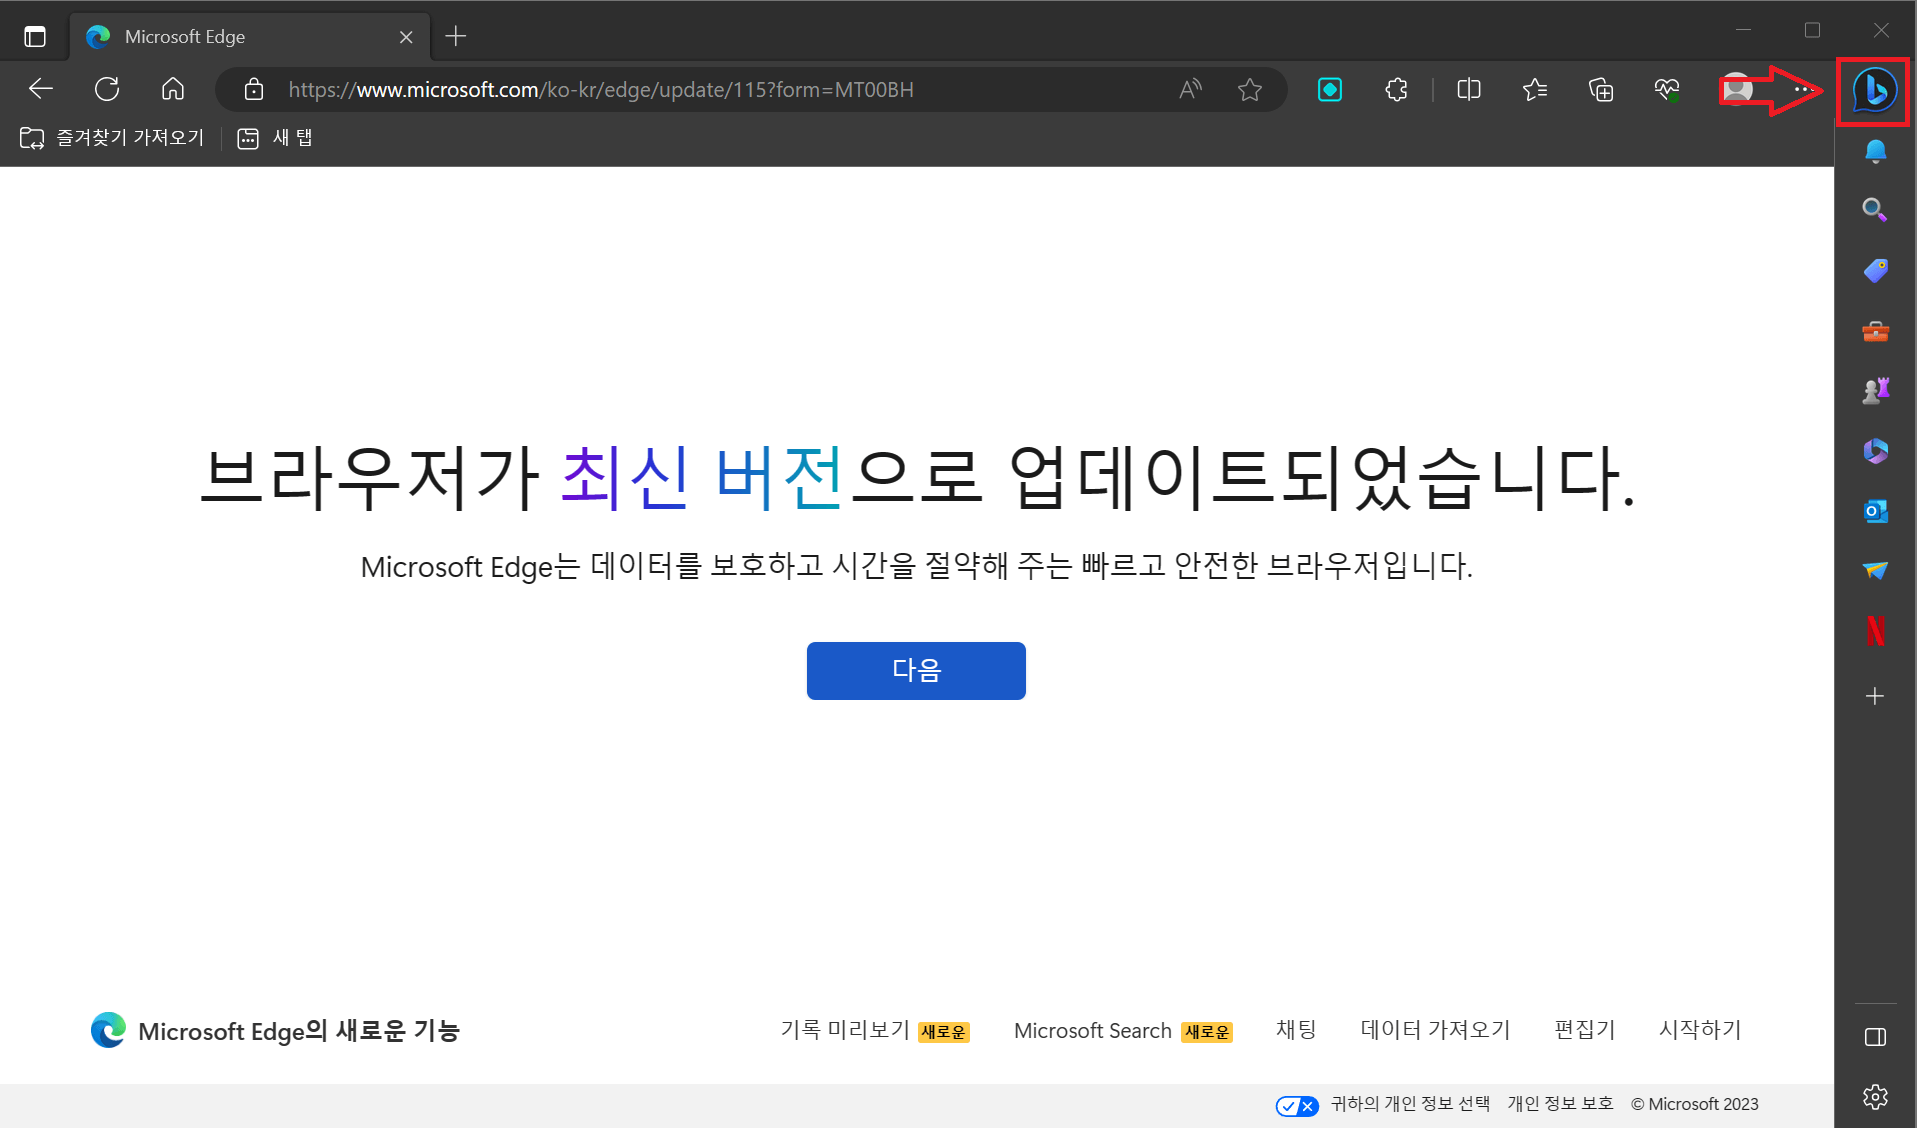The image size is (1917, 1128).
Task: Open Collections panel
Action: pyautogui.click(x=1601, y=89)
